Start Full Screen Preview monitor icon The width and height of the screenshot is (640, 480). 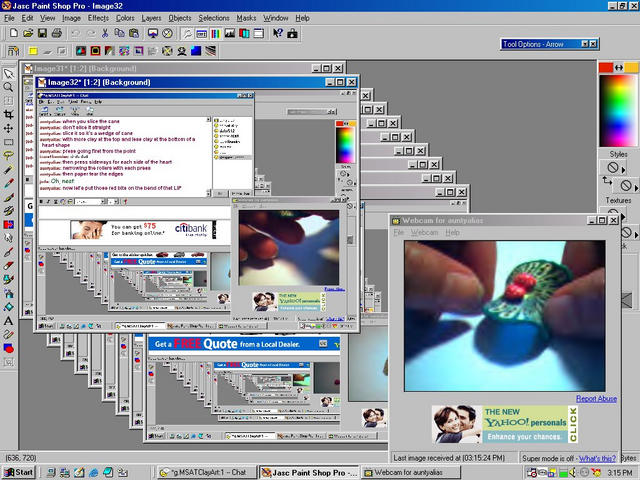(153, 33)
